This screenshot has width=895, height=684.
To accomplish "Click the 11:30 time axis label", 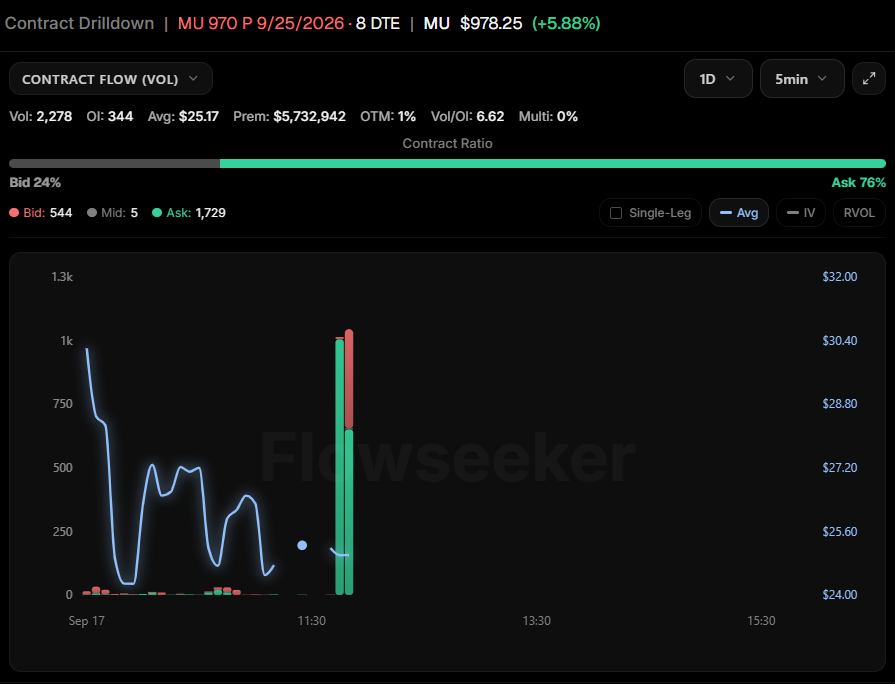I will [312, 621].
